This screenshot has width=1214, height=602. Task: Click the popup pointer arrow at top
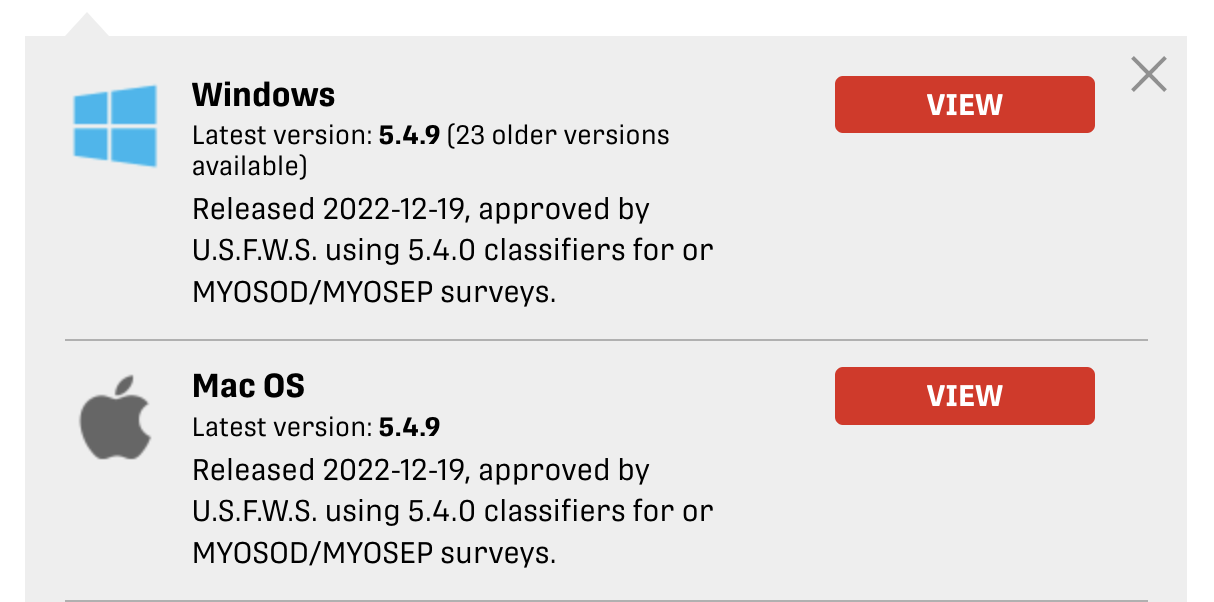coord(86,25)
